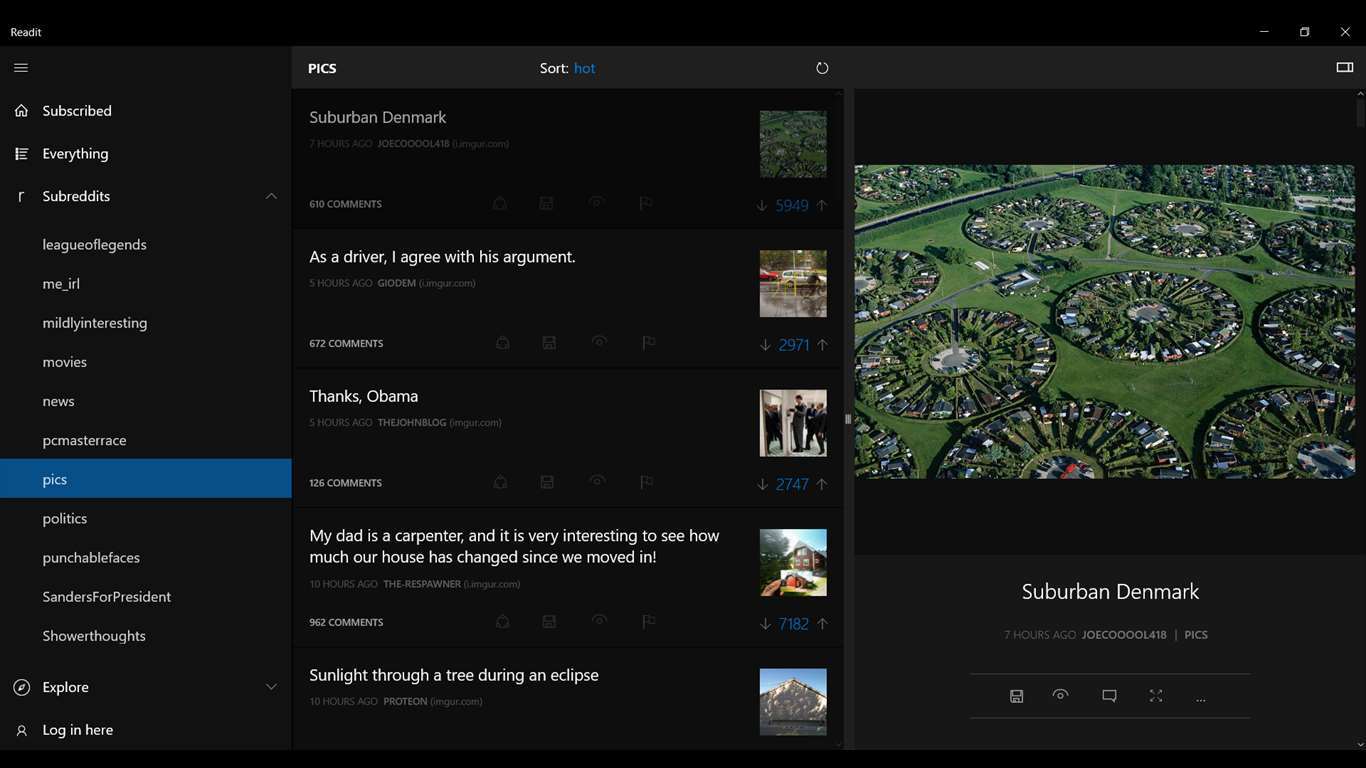Image resolution: width=1366 pixels, height=768 pixels.
Task: Hide the driver argument post via eye icon
Action: pyautogui.click(x=599, y=342)
